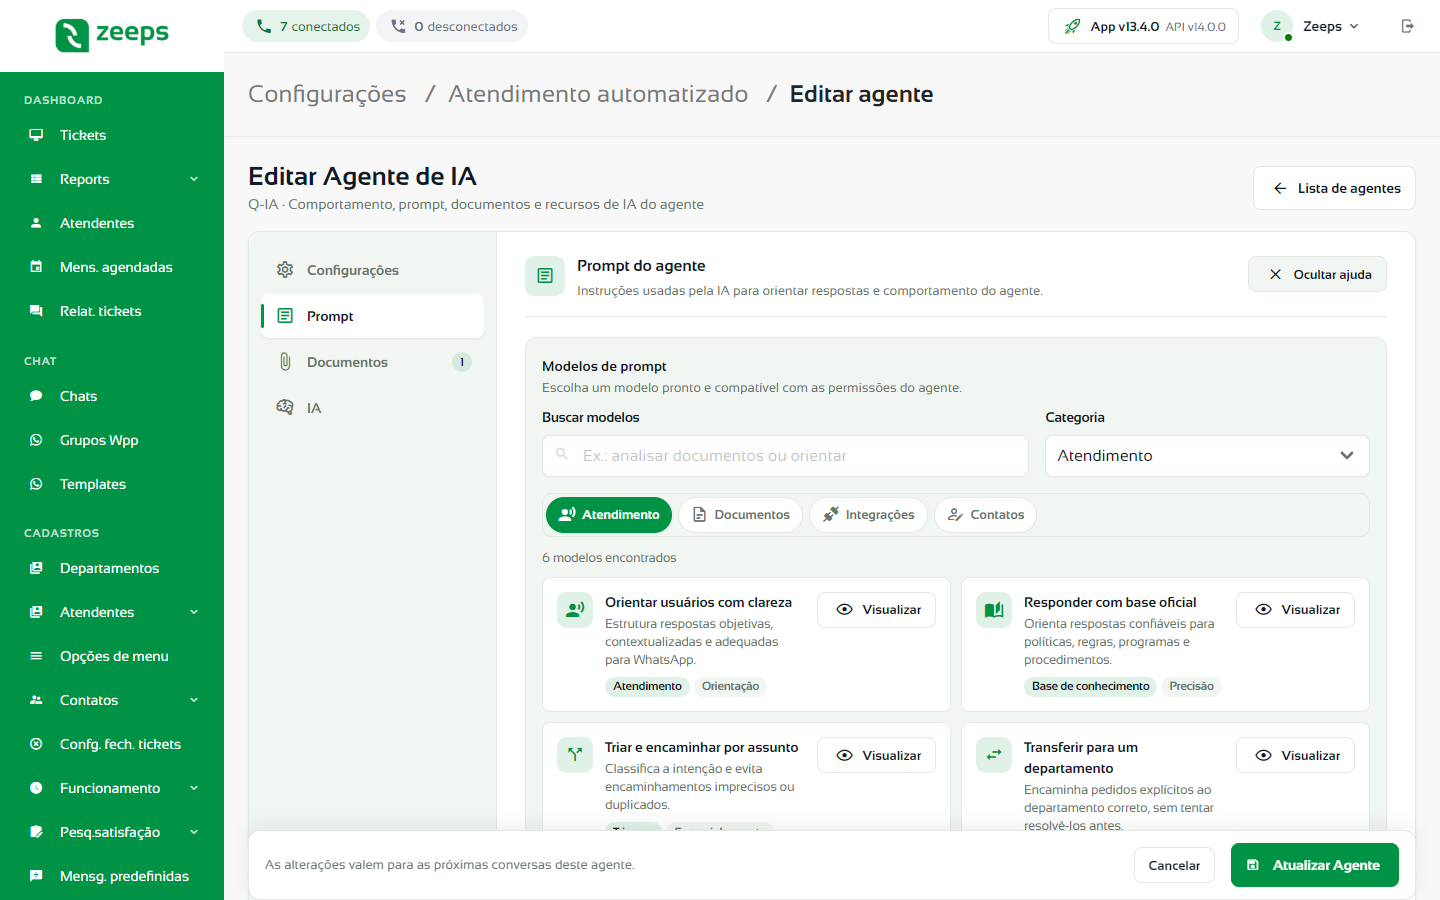Click Cancelar button

(x=1174, y=865)
